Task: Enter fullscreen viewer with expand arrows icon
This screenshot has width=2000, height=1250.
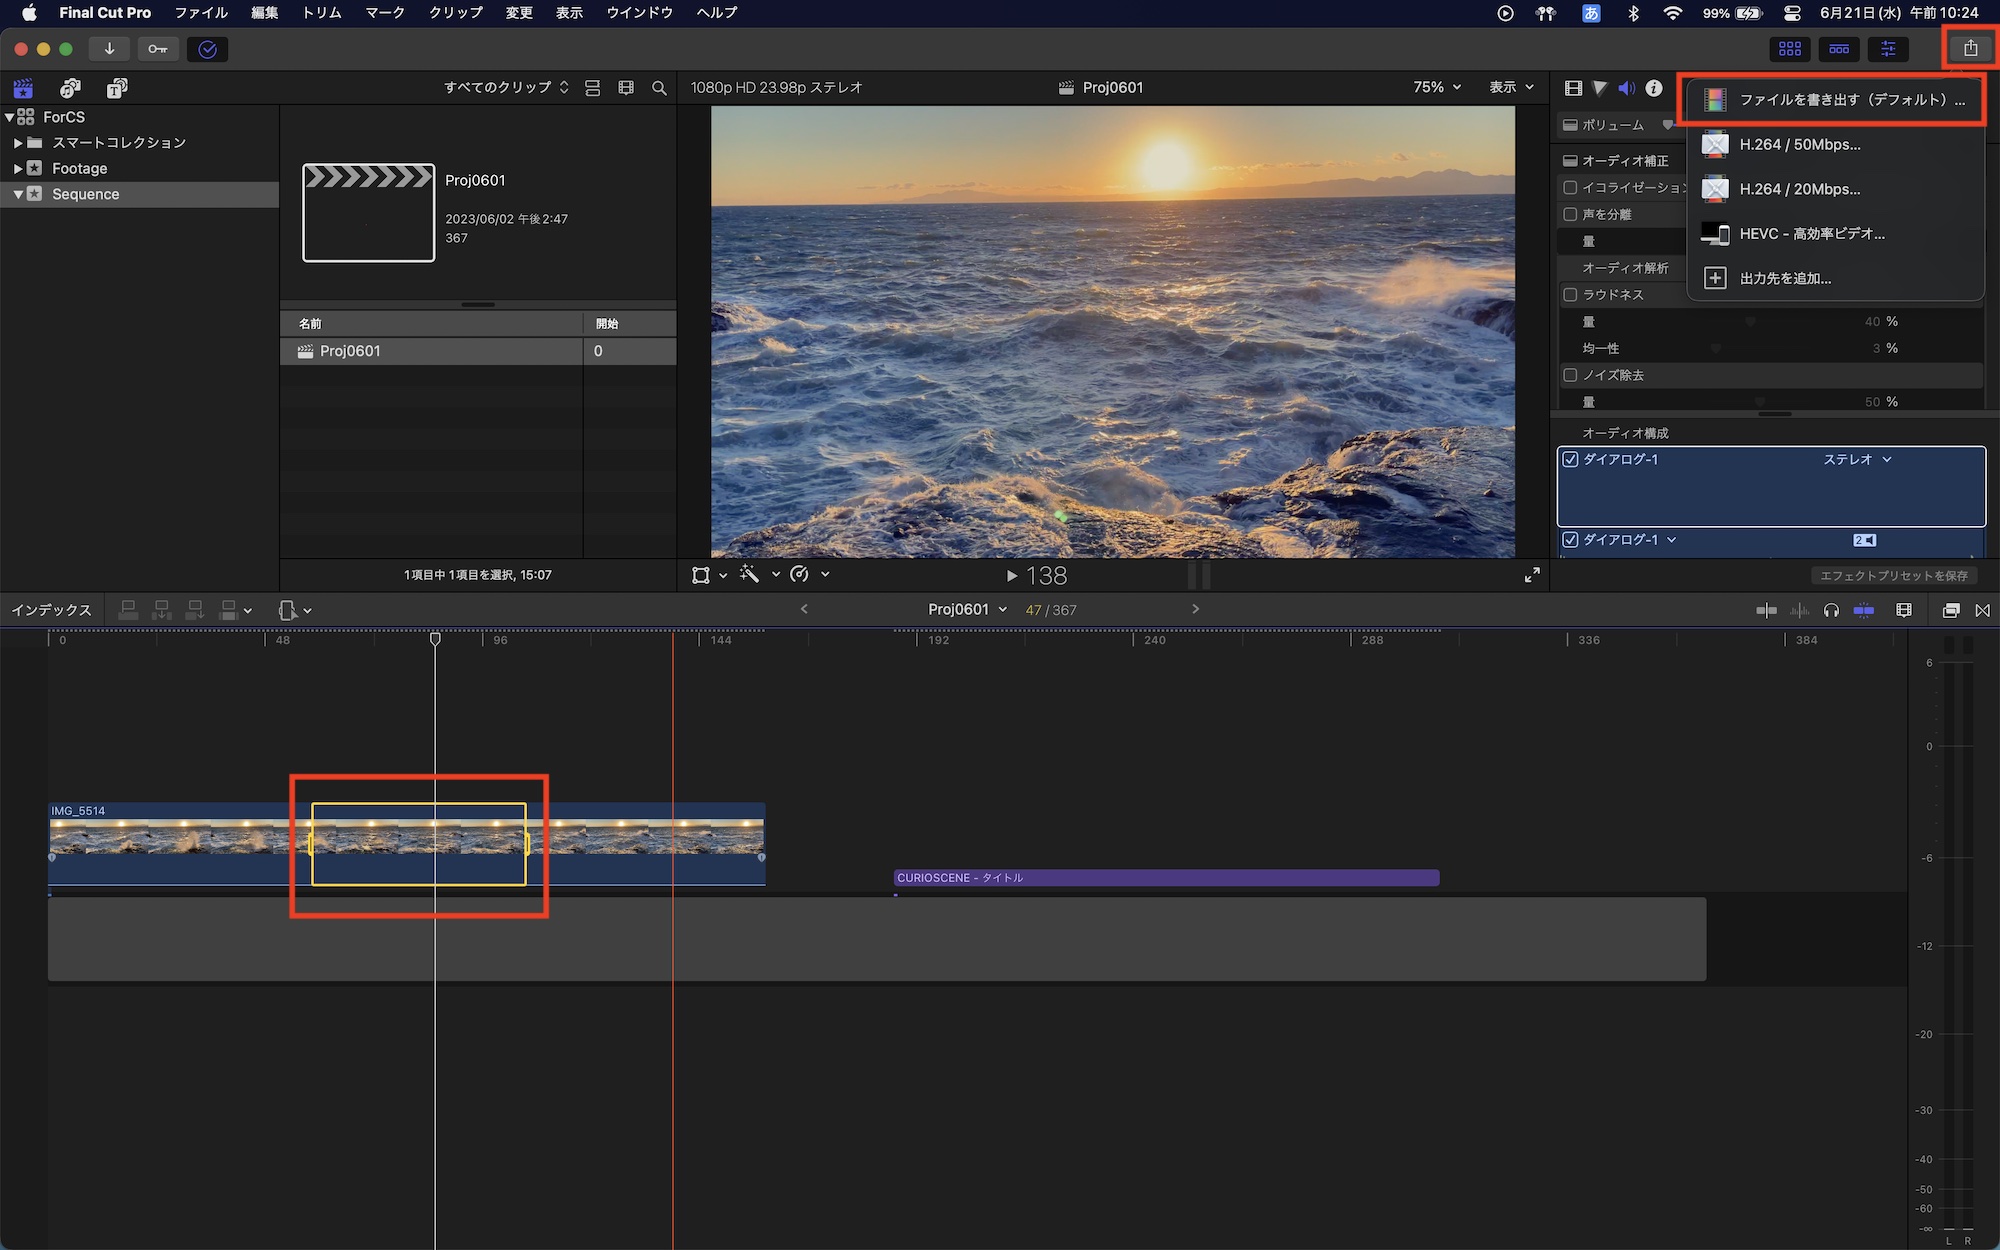Action: click(1532, 575)
